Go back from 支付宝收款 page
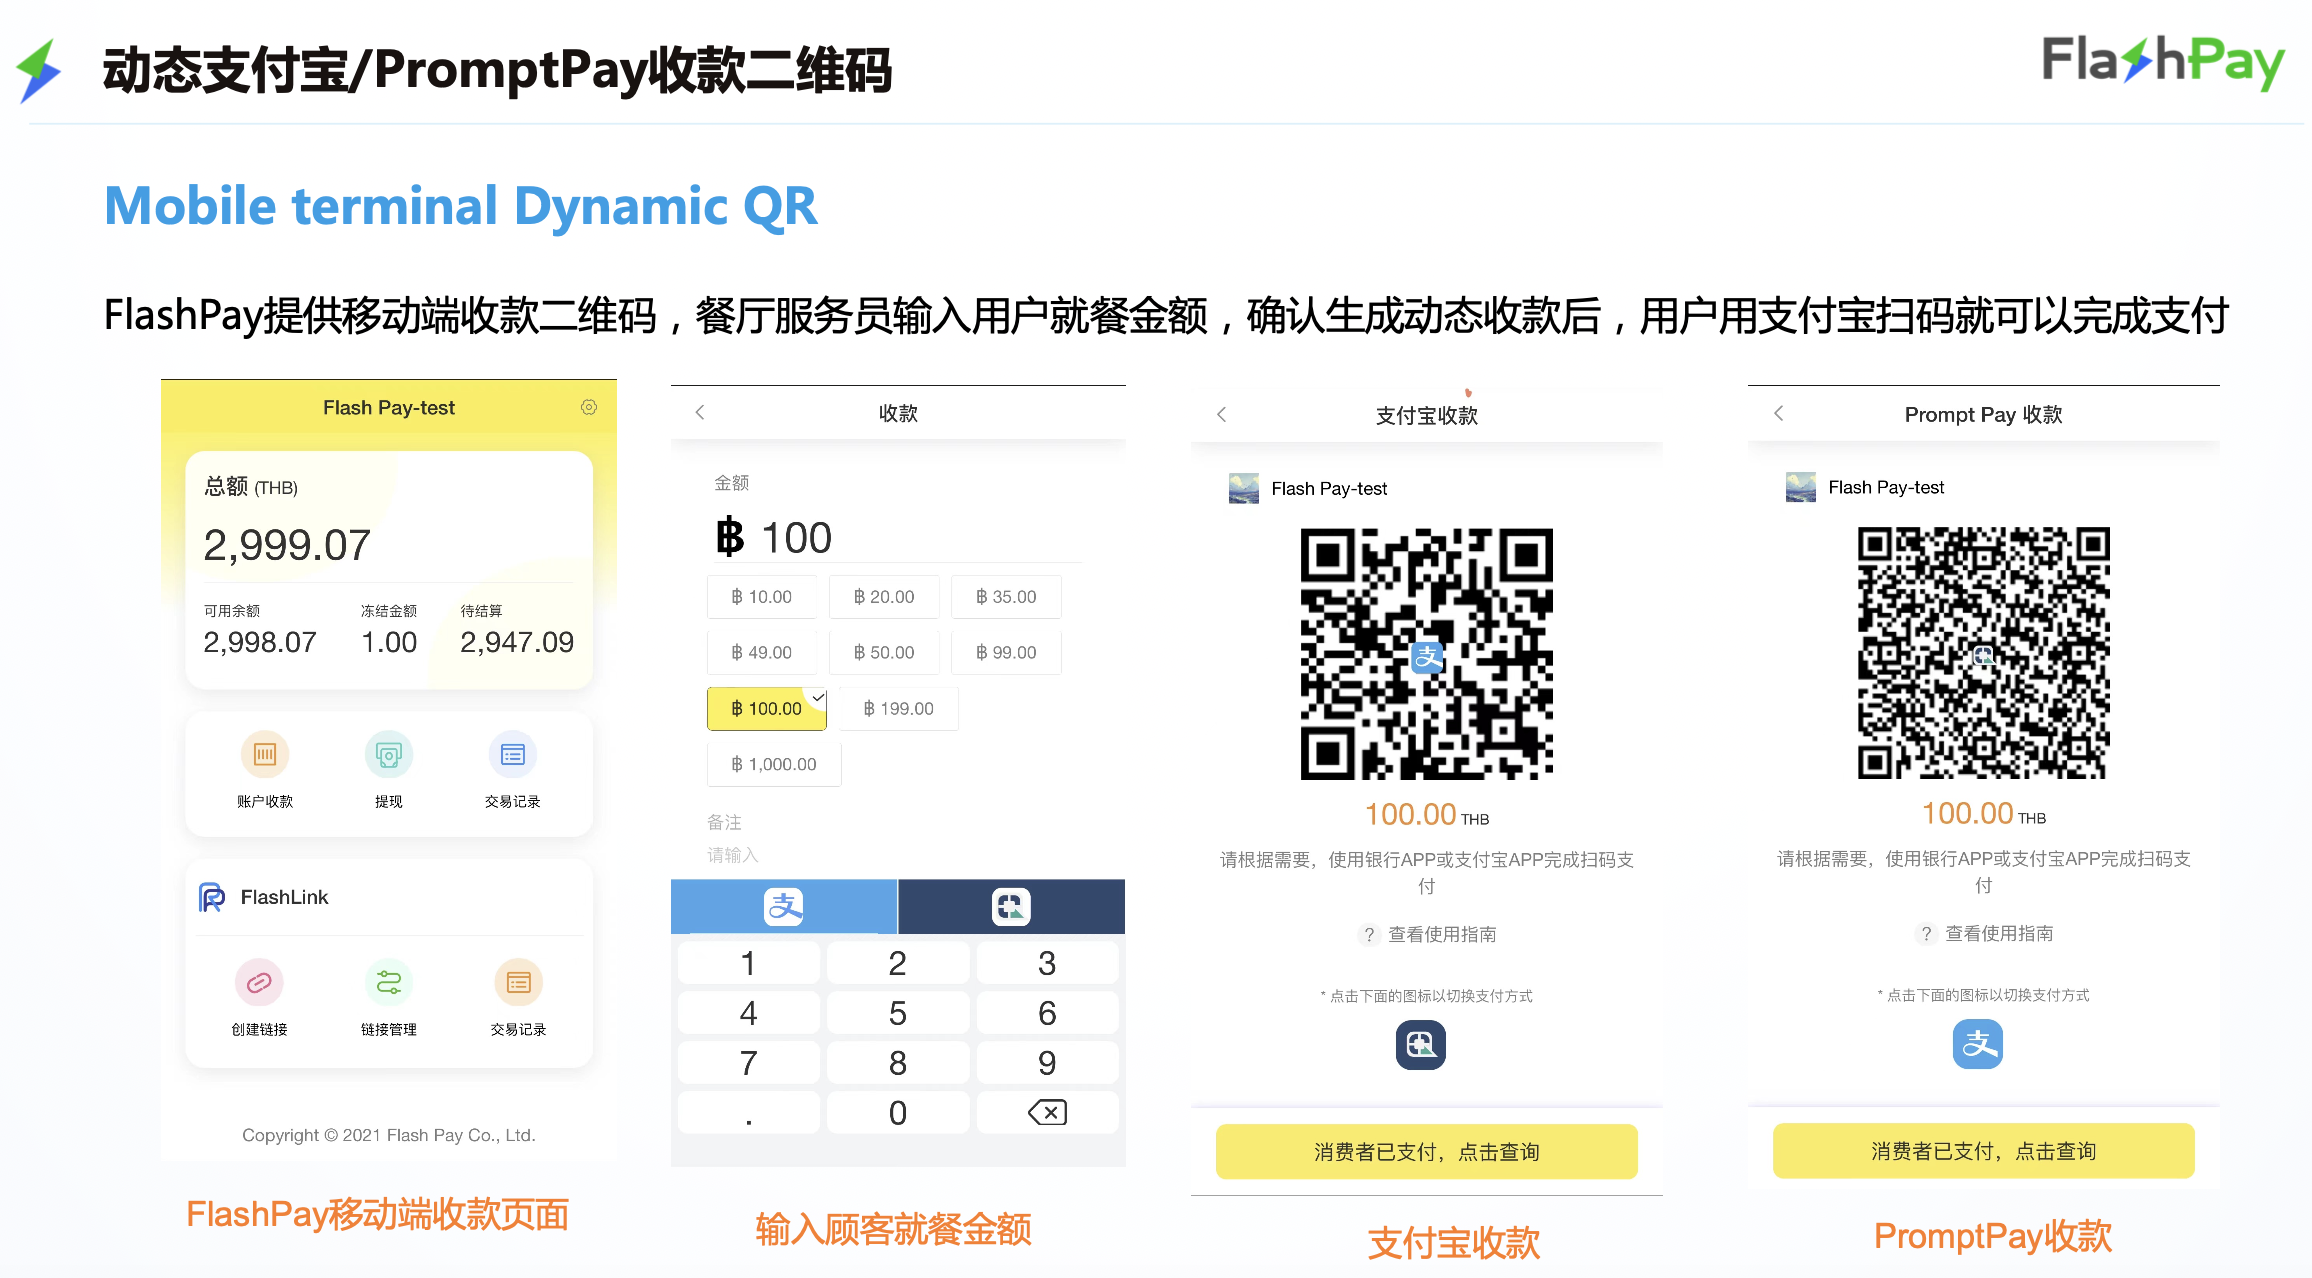 point(1222,413)
